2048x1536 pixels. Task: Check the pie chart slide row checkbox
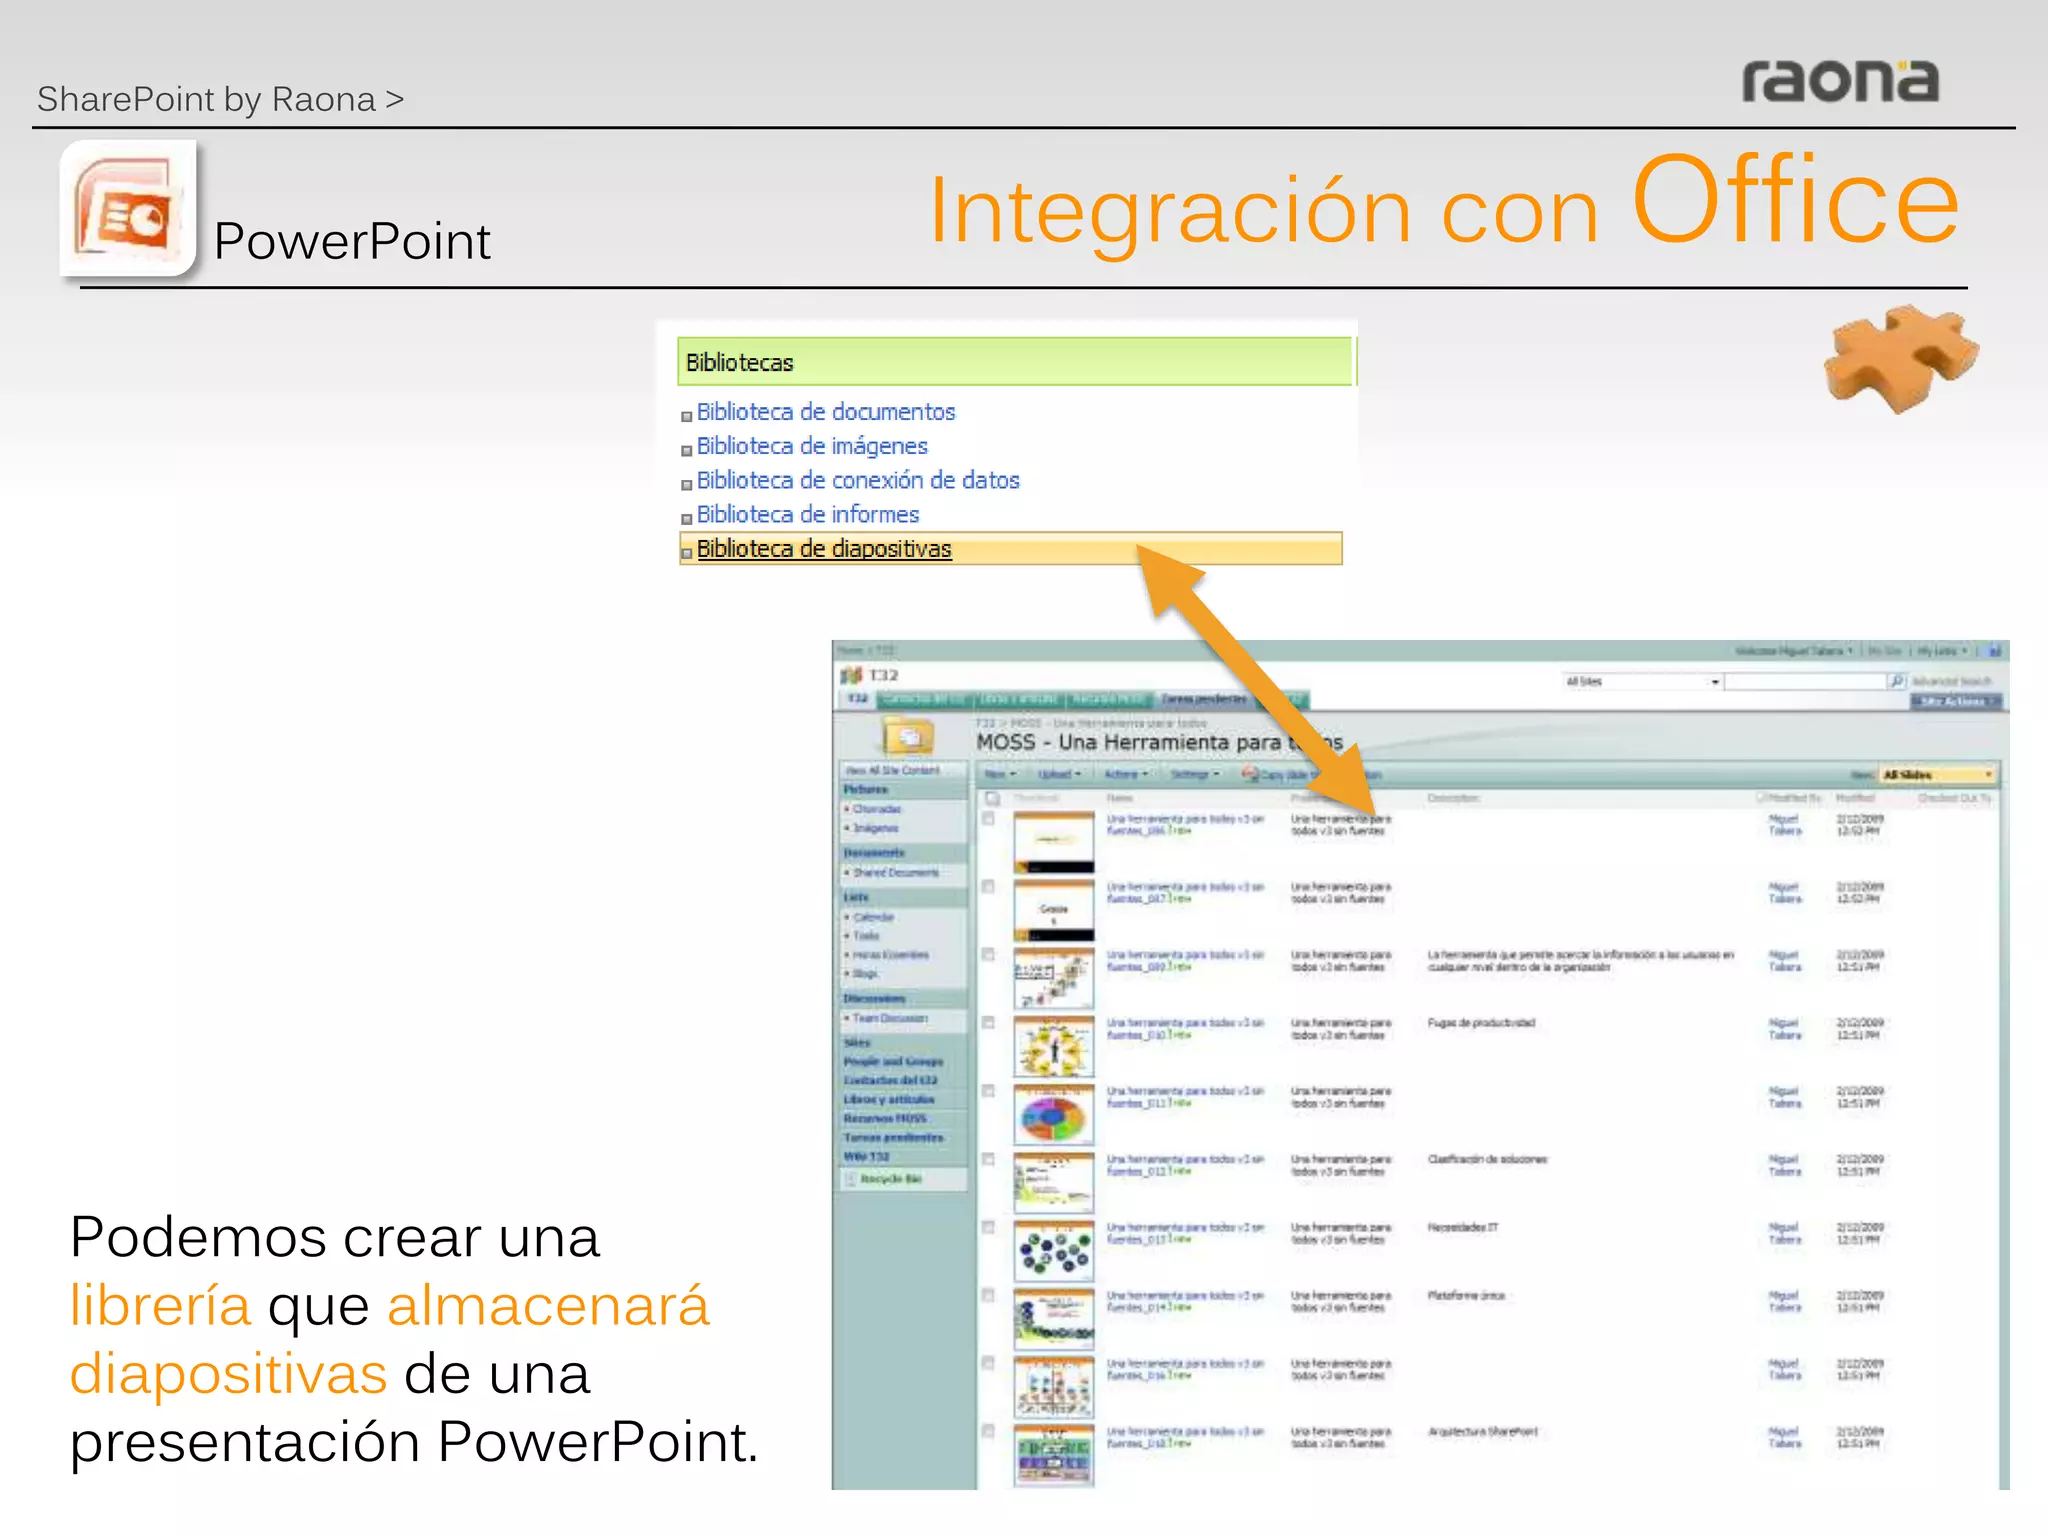click(x=989, y=1091)
